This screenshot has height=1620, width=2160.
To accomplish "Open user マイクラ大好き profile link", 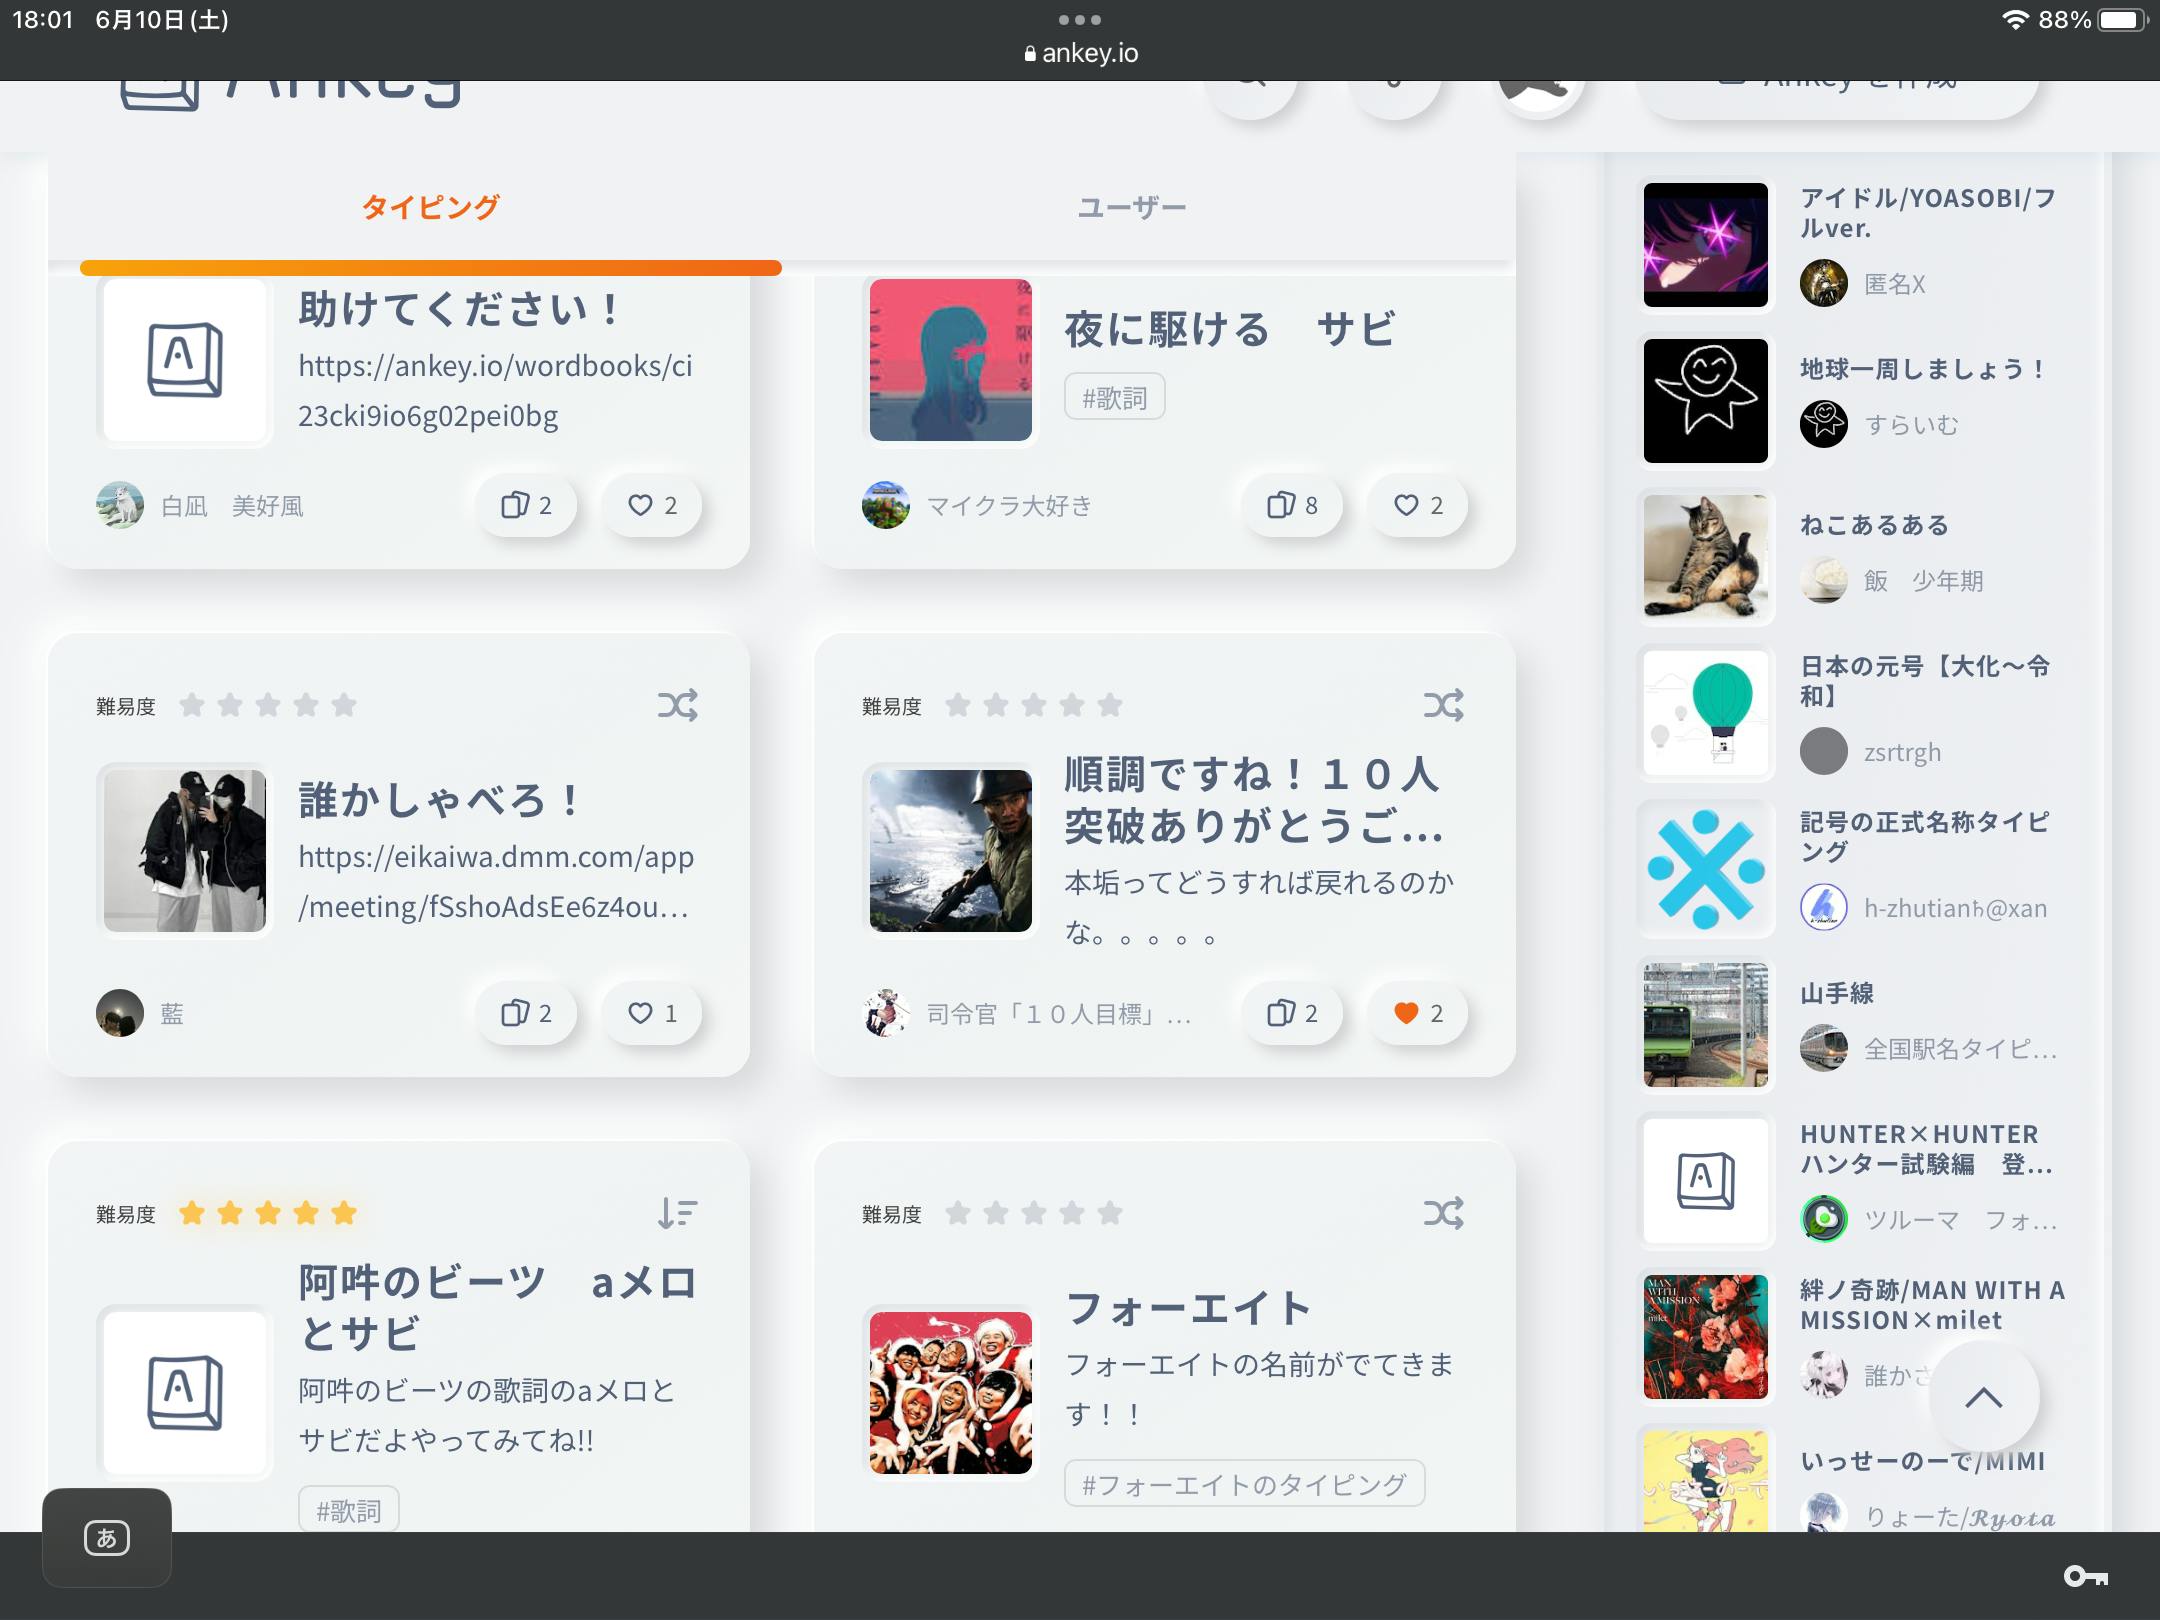I will click(1008, 506).
